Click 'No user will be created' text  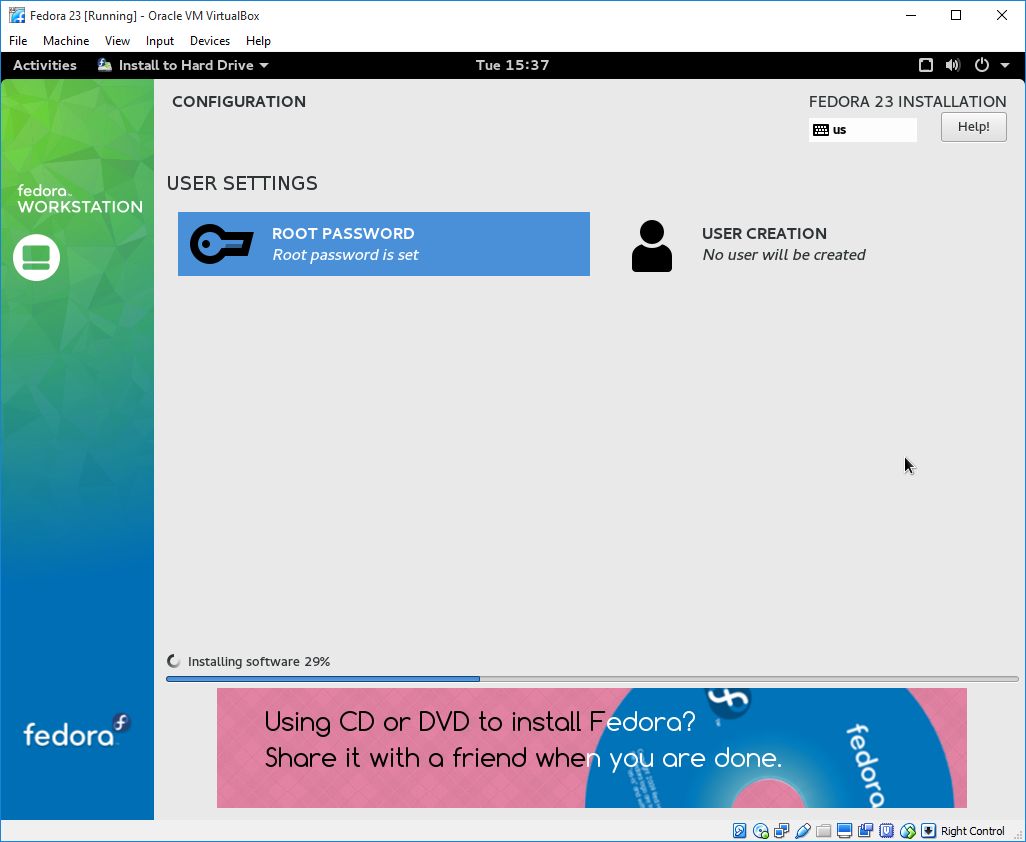(x=784, y=254)
